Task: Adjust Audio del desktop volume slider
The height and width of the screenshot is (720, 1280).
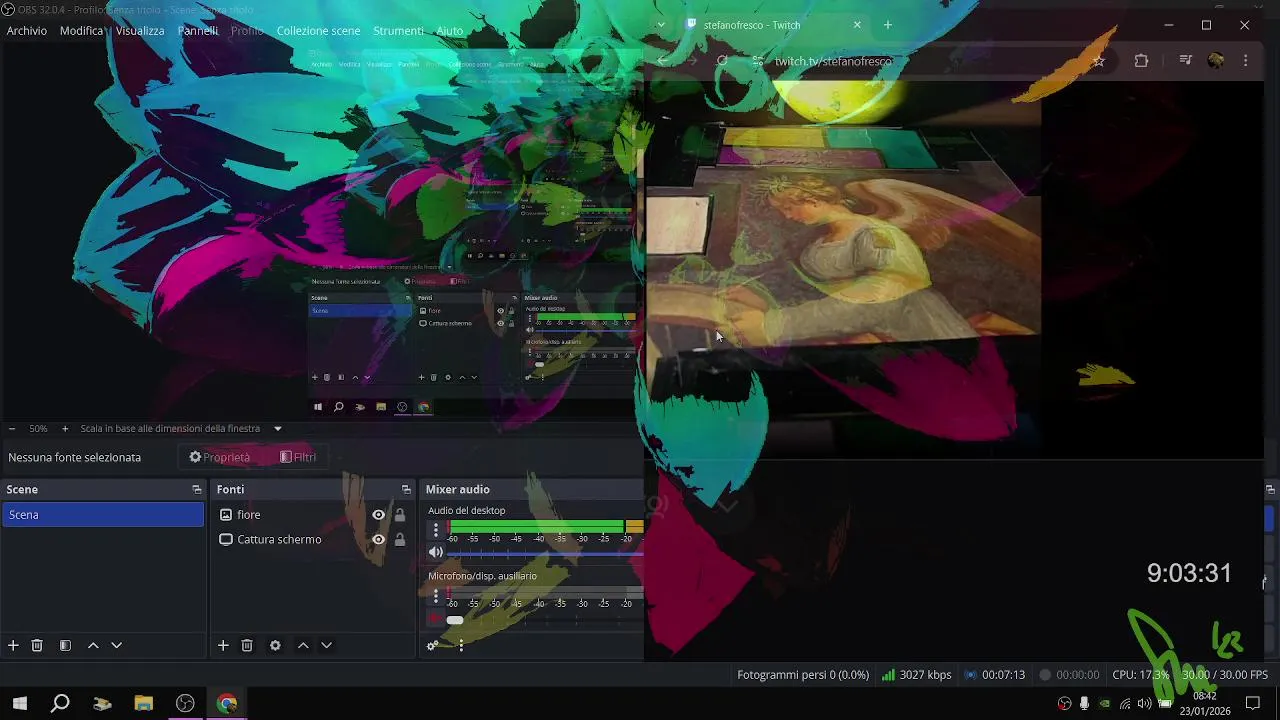Action: click(x=546, y=552)
